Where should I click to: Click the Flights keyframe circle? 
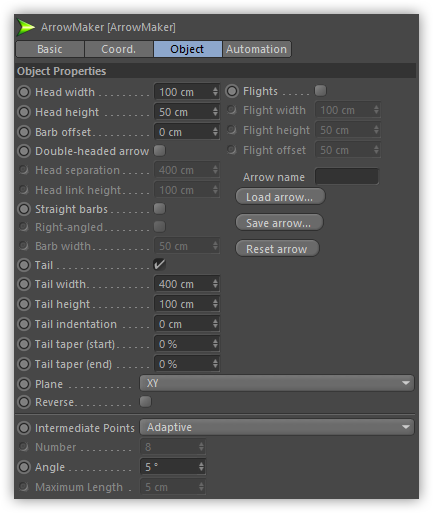(232, 91)
